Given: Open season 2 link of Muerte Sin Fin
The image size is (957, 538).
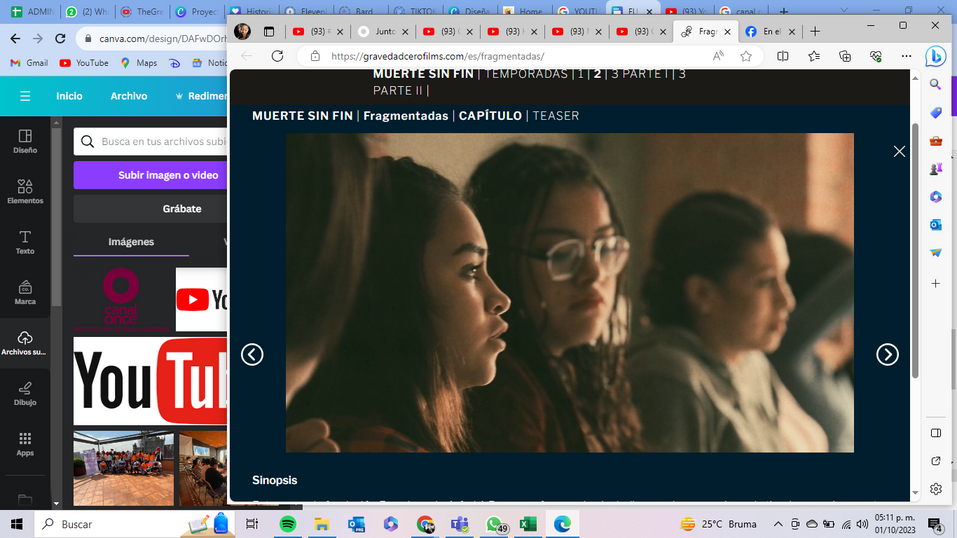Looking at the screenshot, I should pyautogui.click(x=598, y=74).
